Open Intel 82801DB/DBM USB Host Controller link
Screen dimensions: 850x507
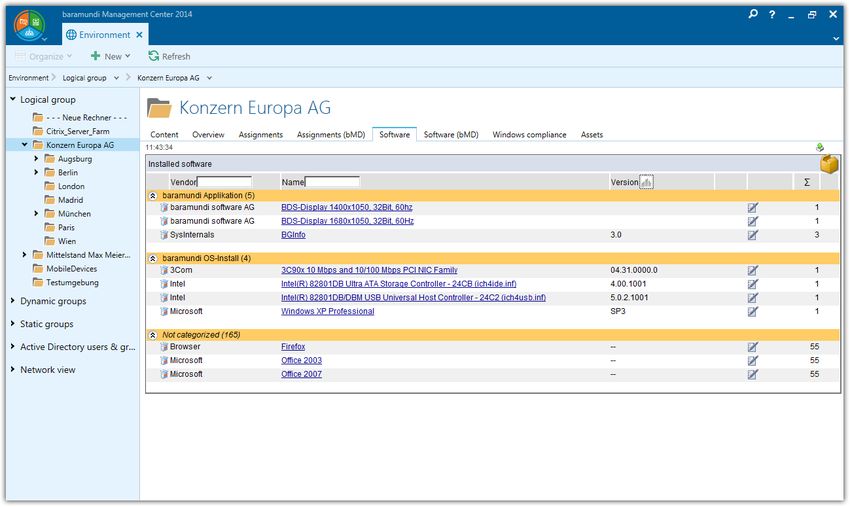coord(413,298)
